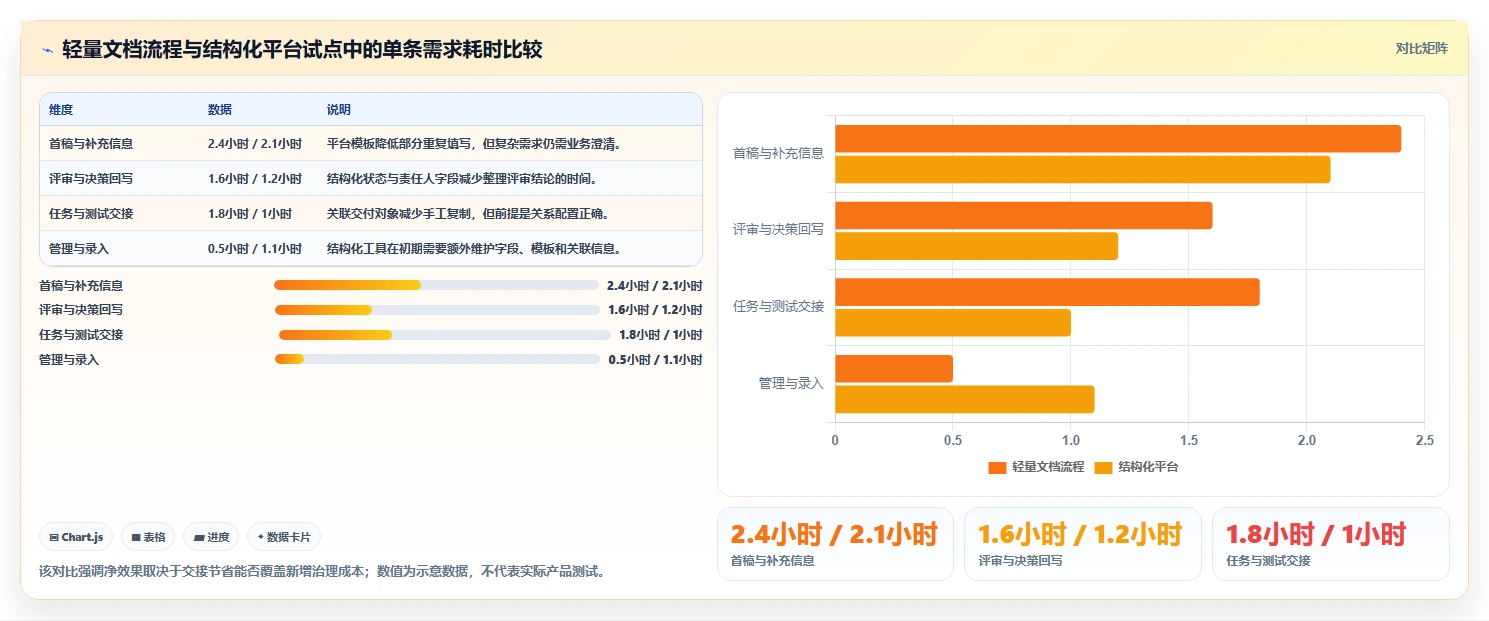Click description starting '结构化状态与责任人字段'
This screenshot has height=621, width=1489.
point(462,179)
